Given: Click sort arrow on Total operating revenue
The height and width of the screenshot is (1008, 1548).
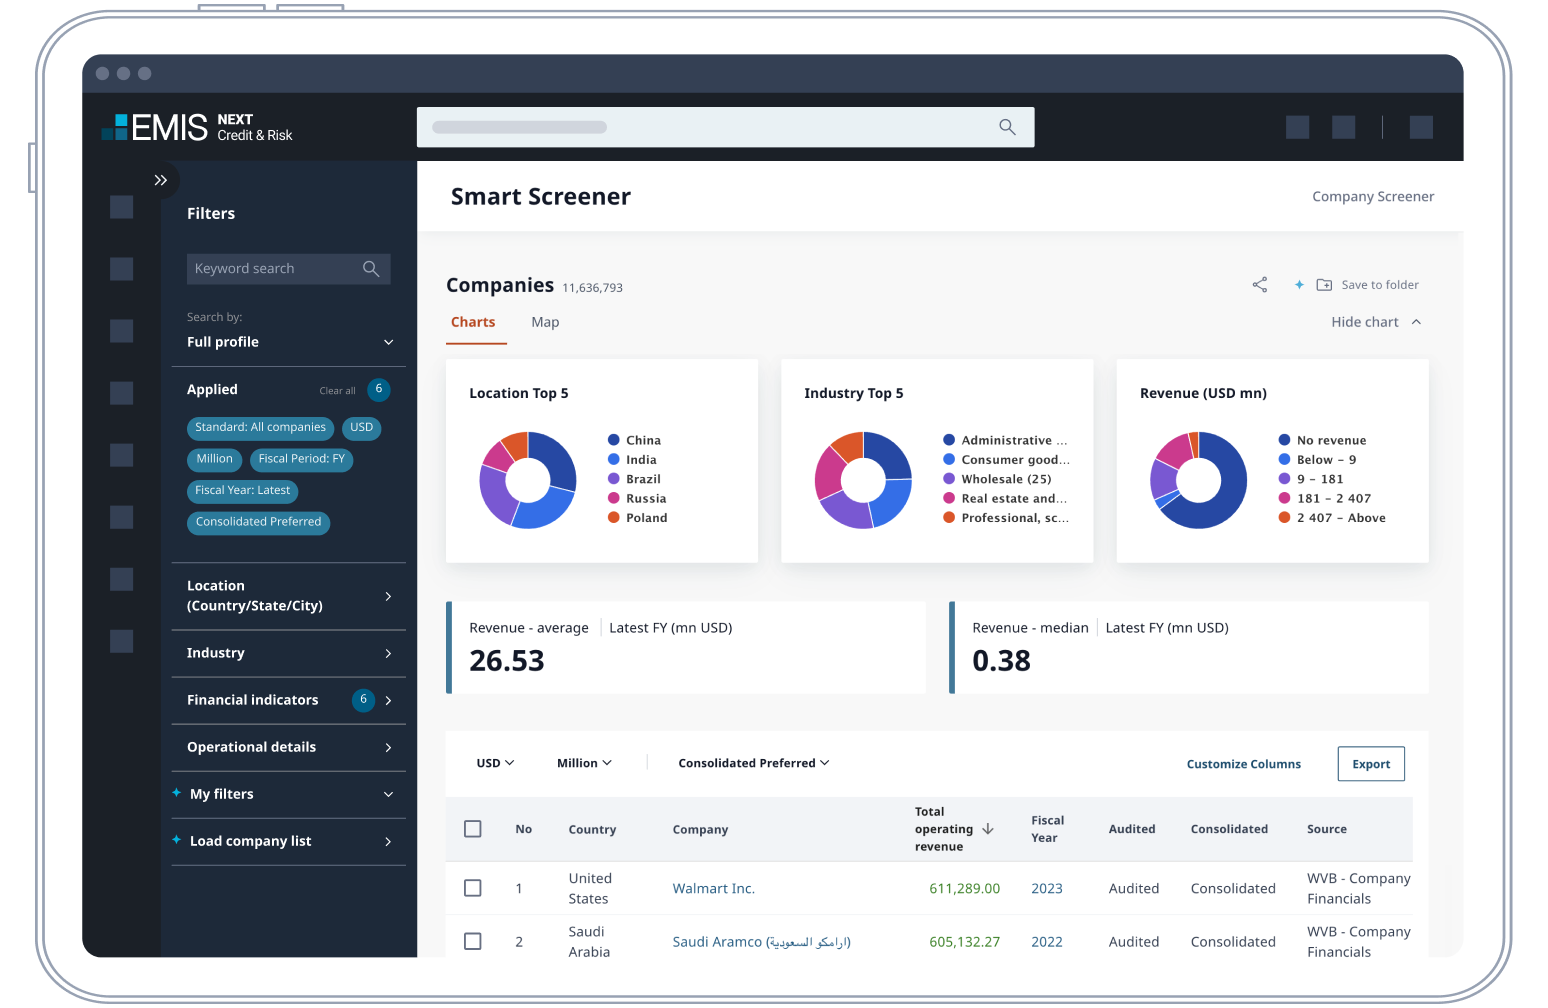Looking at the screenshot, I should [x=988, y=829].
